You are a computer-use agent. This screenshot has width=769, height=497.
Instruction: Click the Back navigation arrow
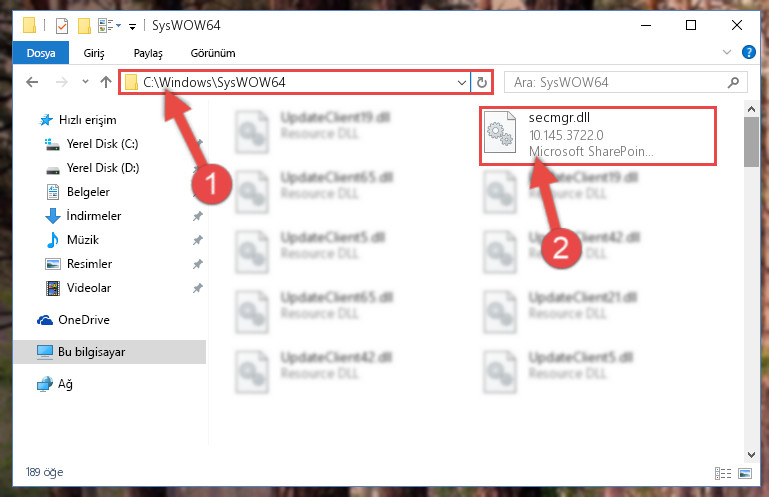(x=32, y=82)
